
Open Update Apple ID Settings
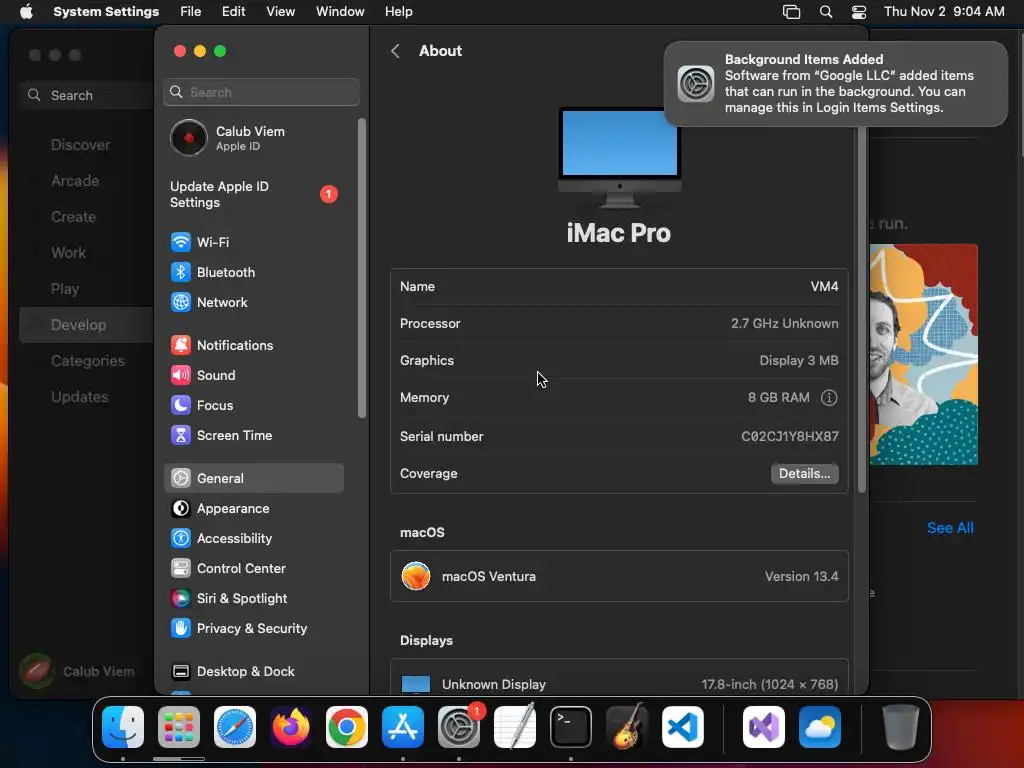[253, 195]
